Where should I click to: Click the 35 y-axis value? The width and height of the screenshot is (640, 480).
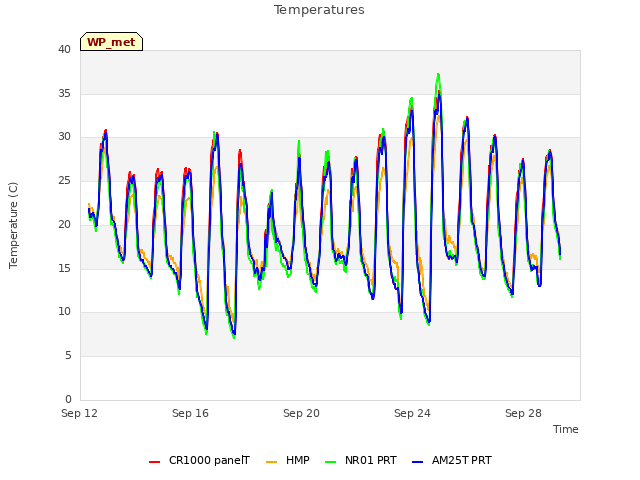[x=64, y=93]
